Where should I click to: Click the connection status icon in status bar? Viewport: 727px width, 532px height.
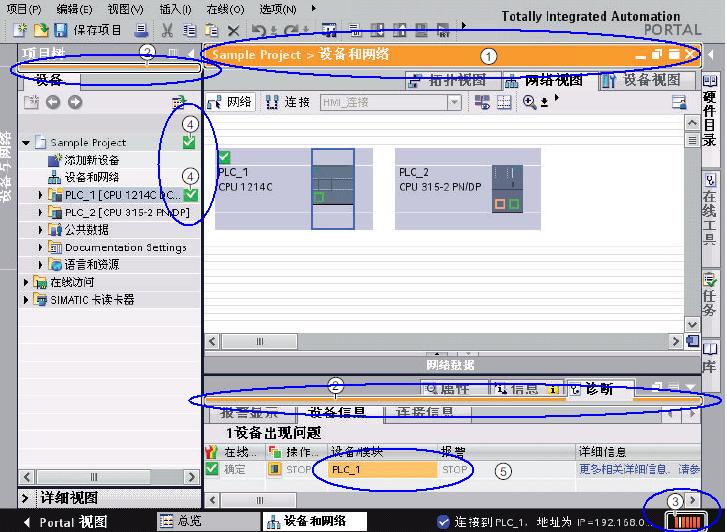[x=443, y=522]
